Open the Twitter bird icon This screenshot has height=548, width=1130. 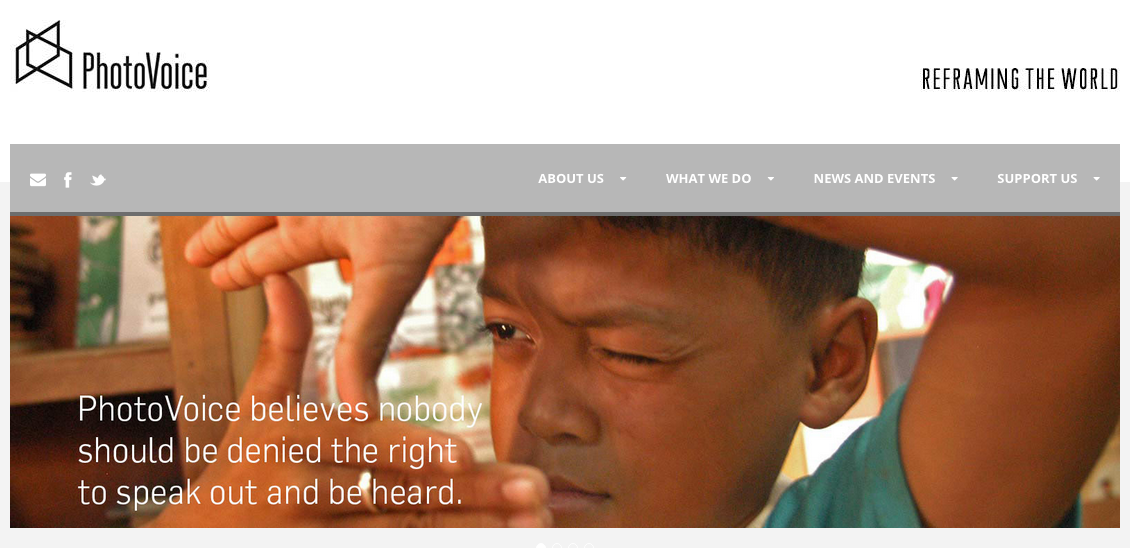click(x=98, y=180)
